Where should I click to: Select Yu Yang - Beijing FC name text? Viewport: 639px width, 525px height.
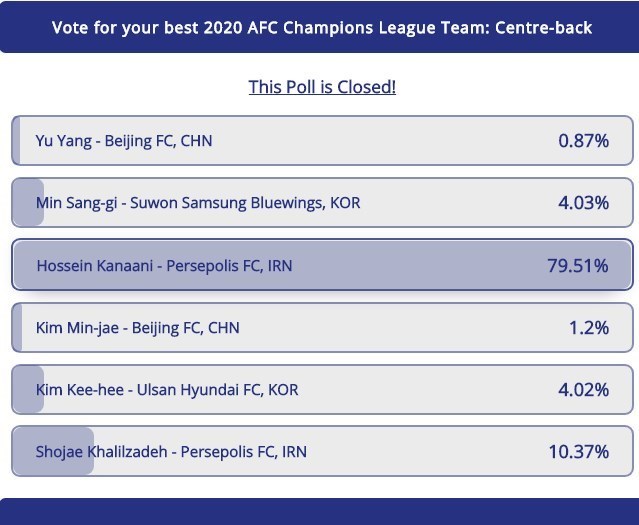pos(124,141)
